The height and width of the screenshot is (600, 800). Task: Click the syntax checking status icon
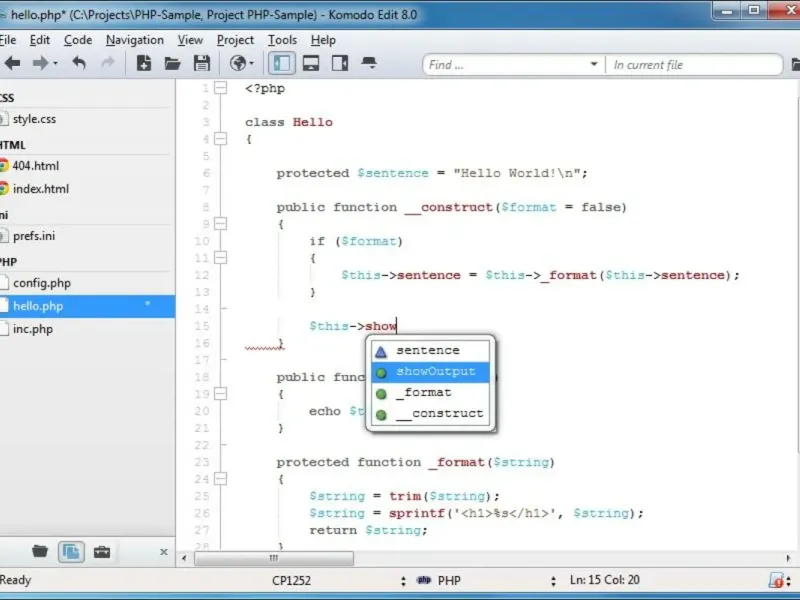pyautogui.click(x=776, y=580)
